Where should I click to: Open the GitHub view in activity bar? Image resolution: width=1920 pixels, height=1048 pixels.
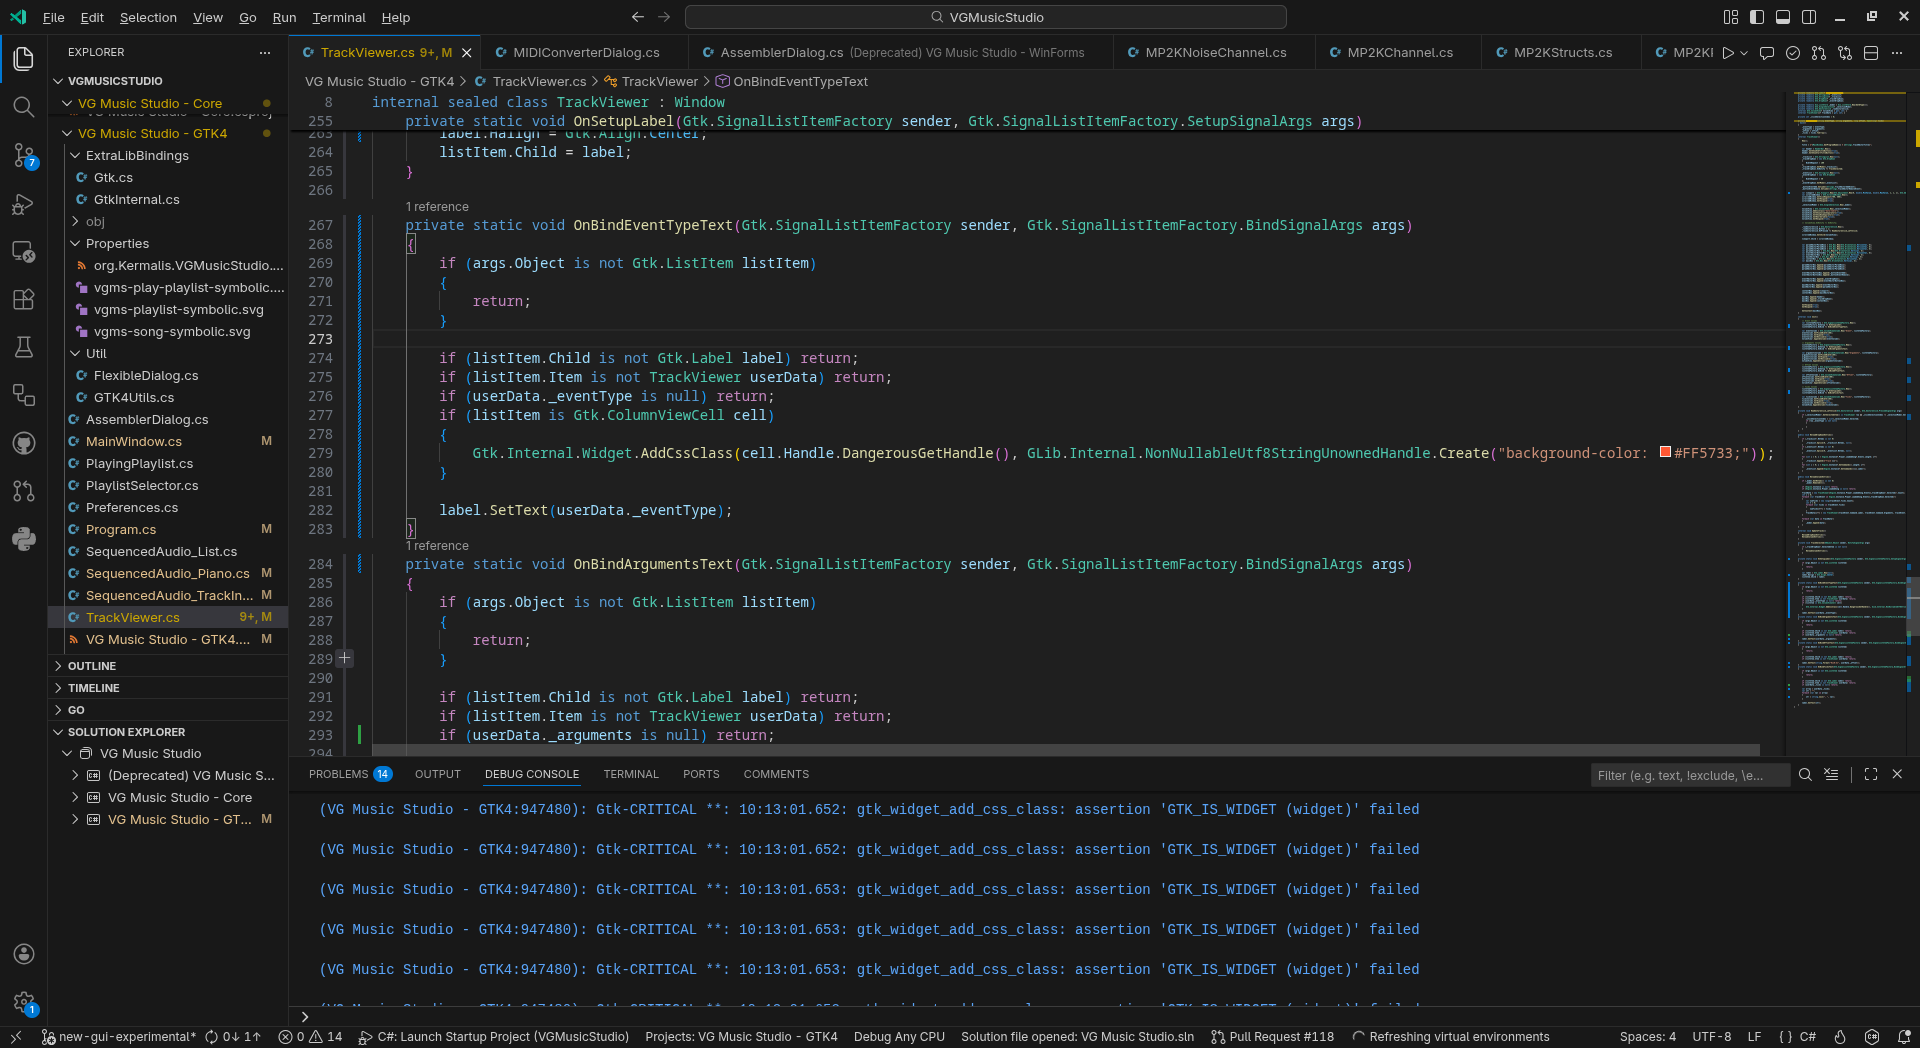pos(23,443)
